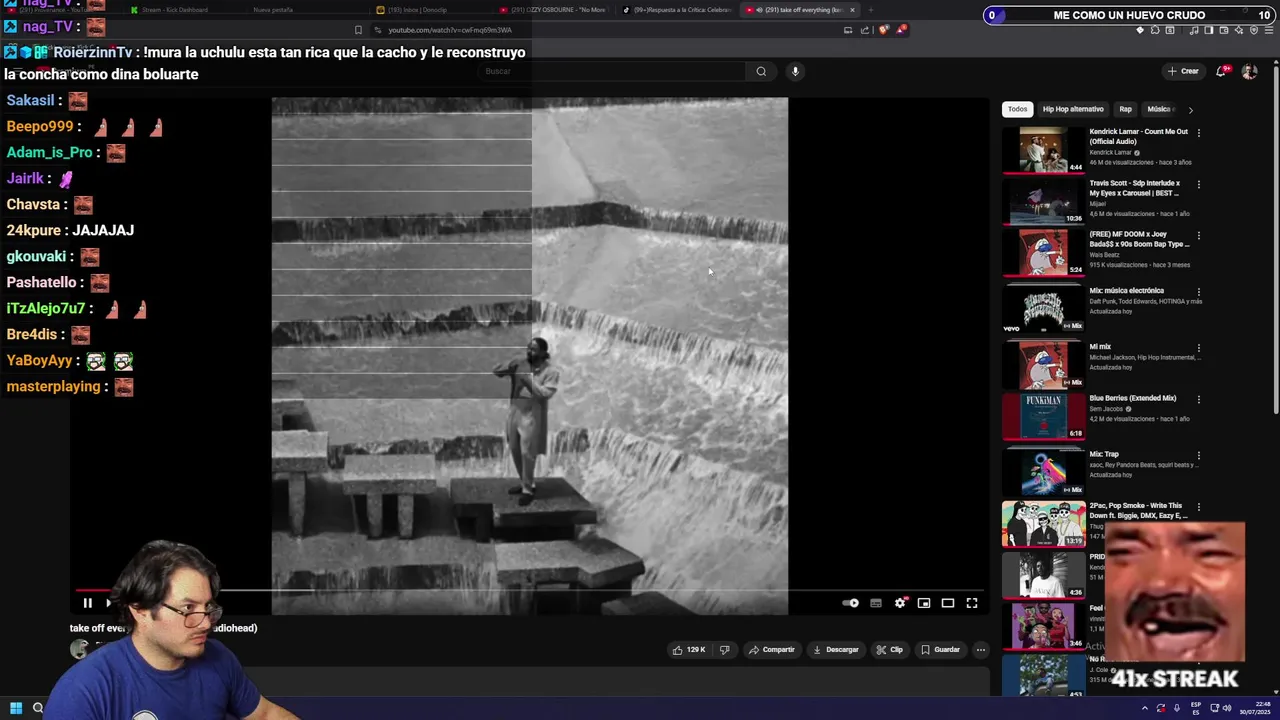Viewport: 1280px width, 720px height.
Task: Bookmark page via address bar icon
Action: (x=358, y=30)
